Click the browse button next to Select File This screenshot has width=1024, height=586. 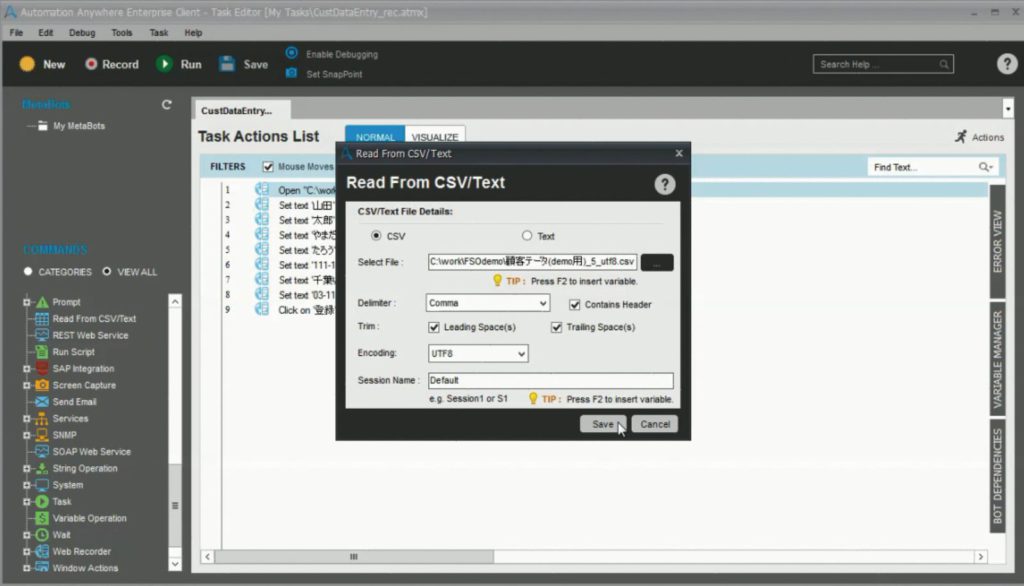point(657,261)
